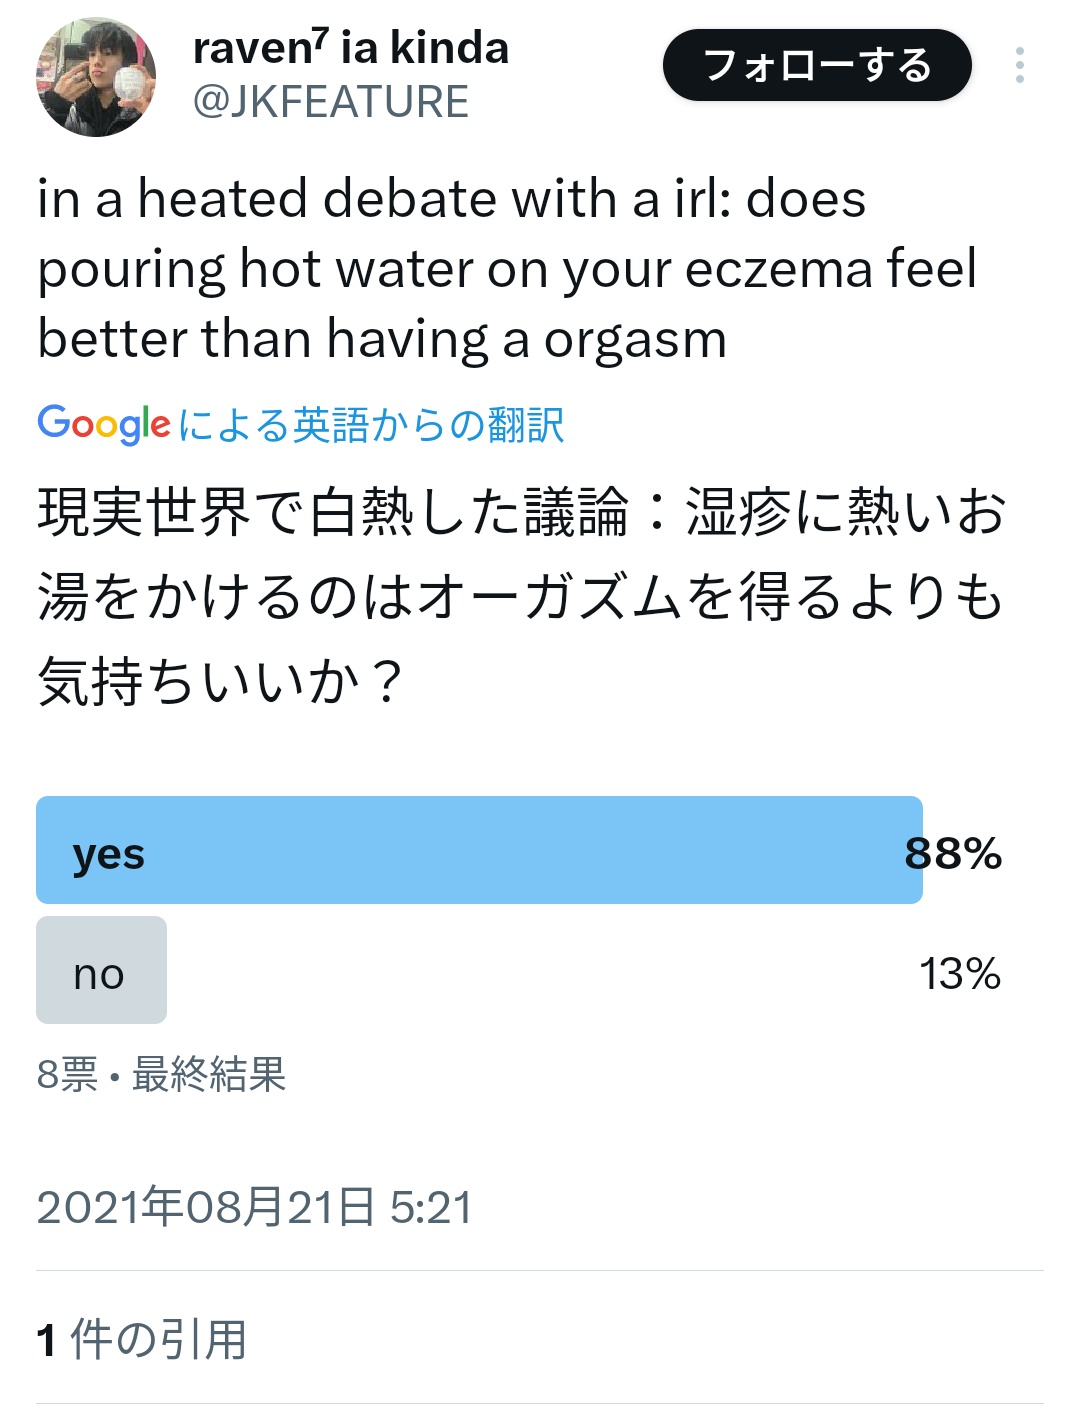View the 1 件の引用 quotes
This screenshot has height=1417, width=1080.
pos(142,1339)
